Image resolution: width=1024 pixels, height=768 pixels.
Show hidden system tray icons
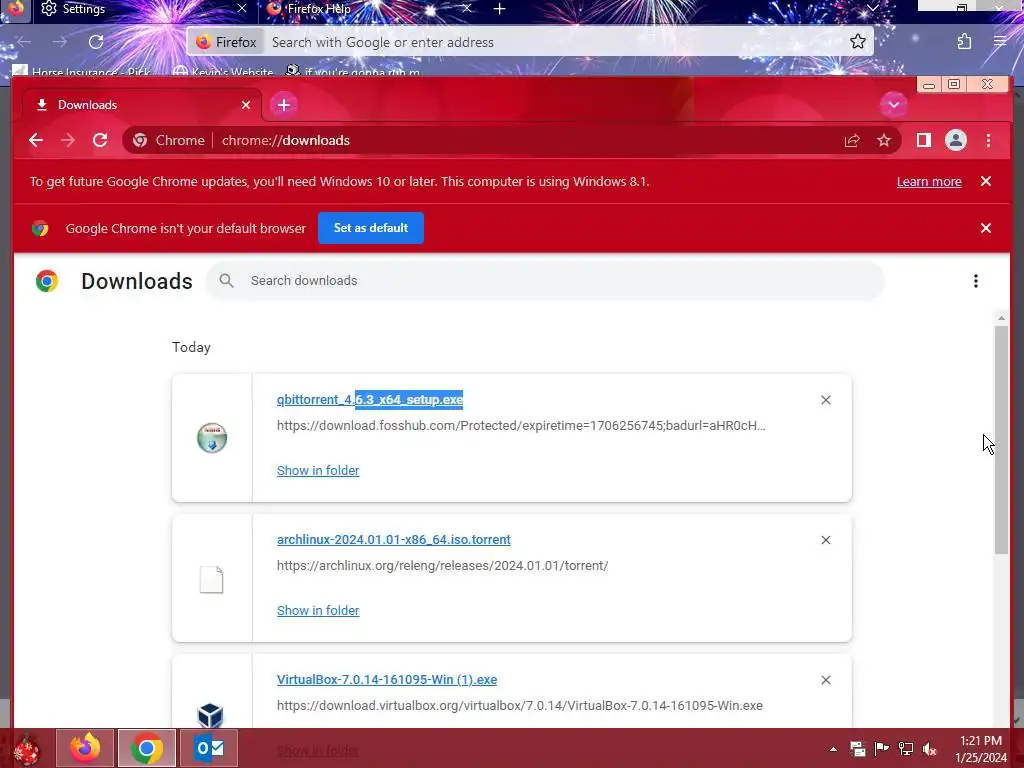833,749
